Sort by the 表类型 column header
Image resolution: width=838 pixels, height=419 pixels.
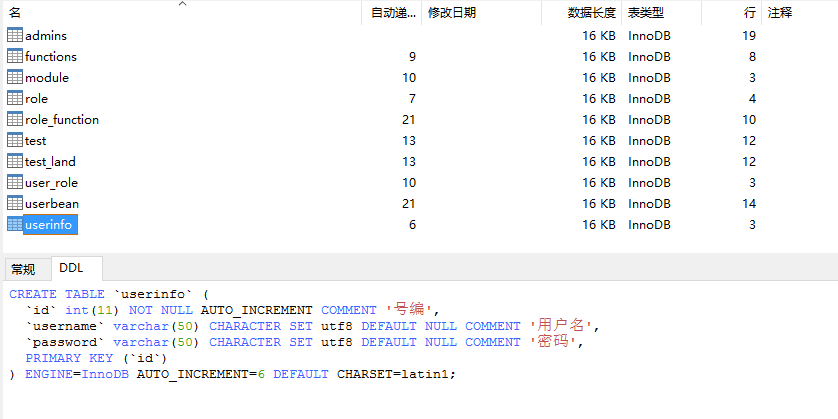click(646, 13)
